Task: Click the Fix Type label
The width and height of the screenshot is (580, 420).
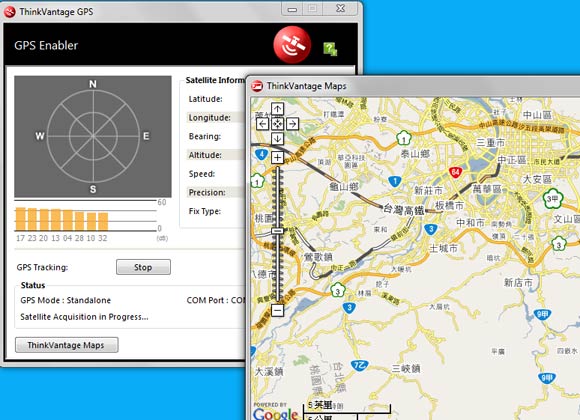Action: (x=205, y=211)
